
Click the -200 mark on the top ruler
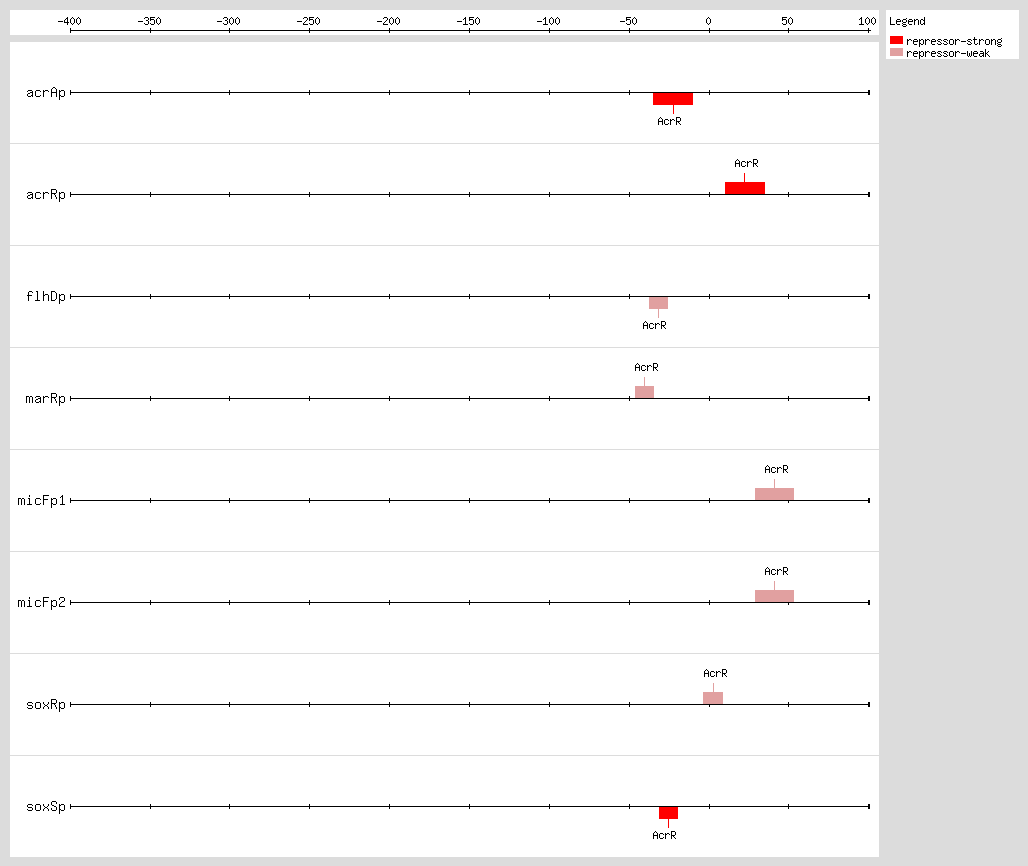[389, 21]
